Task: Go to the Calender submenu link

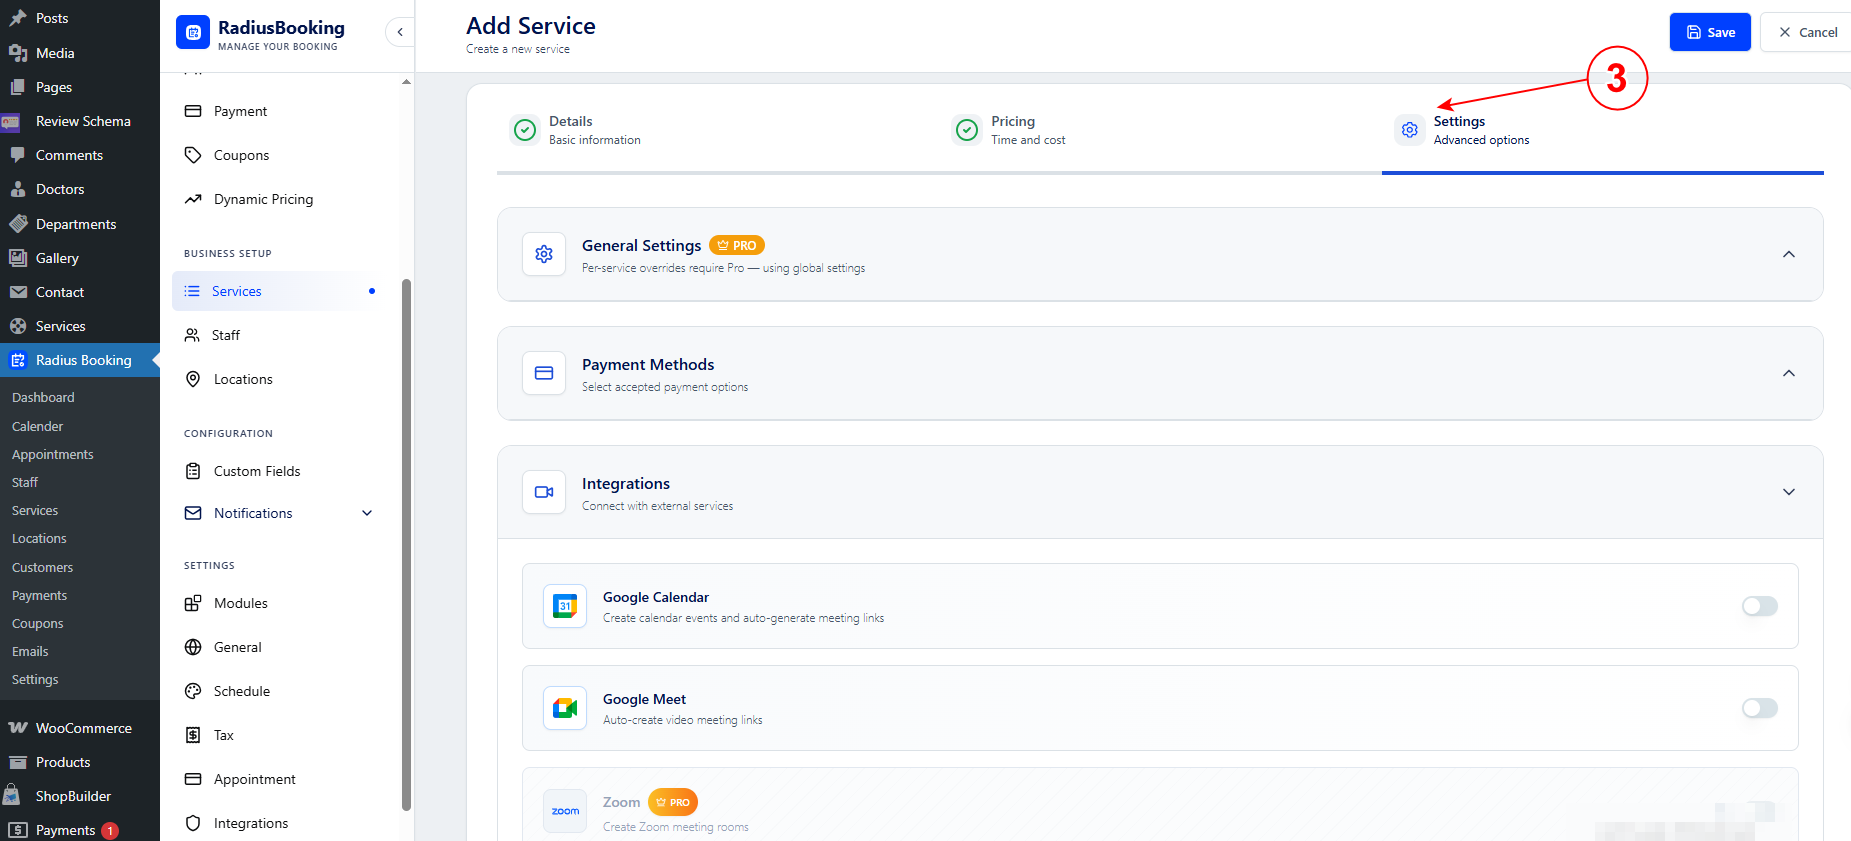Action: tap(37, 426)
